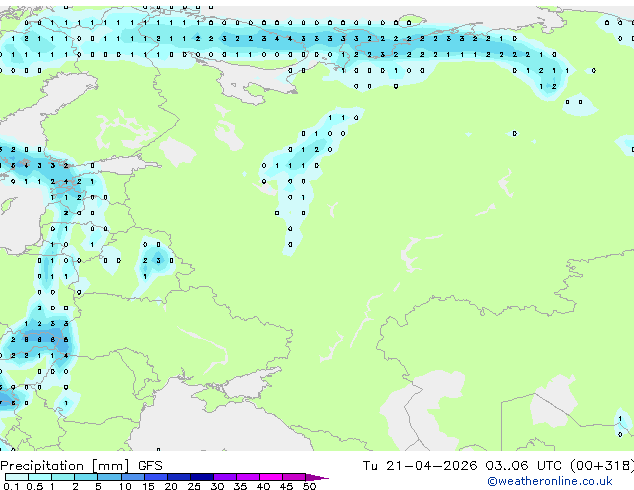
Task: Choose the legend swatch between 45 and 50
Action: [294, 477]
